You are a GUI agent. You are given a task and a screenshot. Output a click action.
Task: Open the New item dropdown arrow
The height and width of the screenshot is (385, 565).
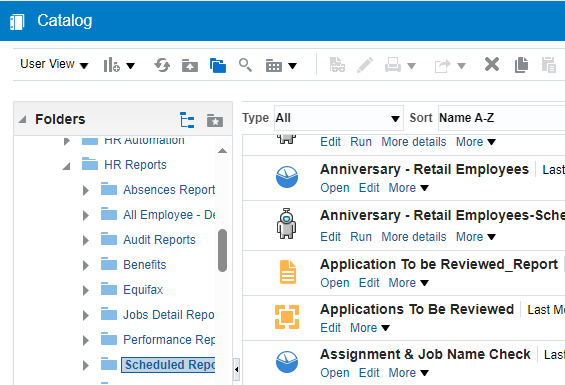point(130,66)
